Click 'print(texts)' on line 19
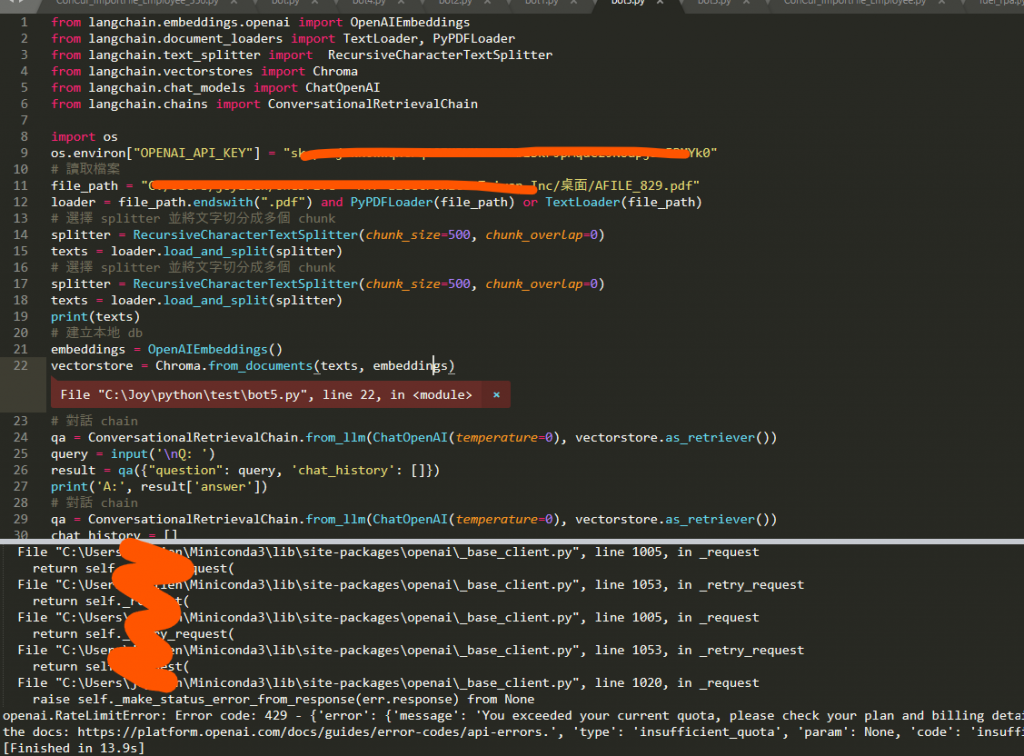Image resolution: width=1024 pixels, height=756 pixels. point(95,317)
